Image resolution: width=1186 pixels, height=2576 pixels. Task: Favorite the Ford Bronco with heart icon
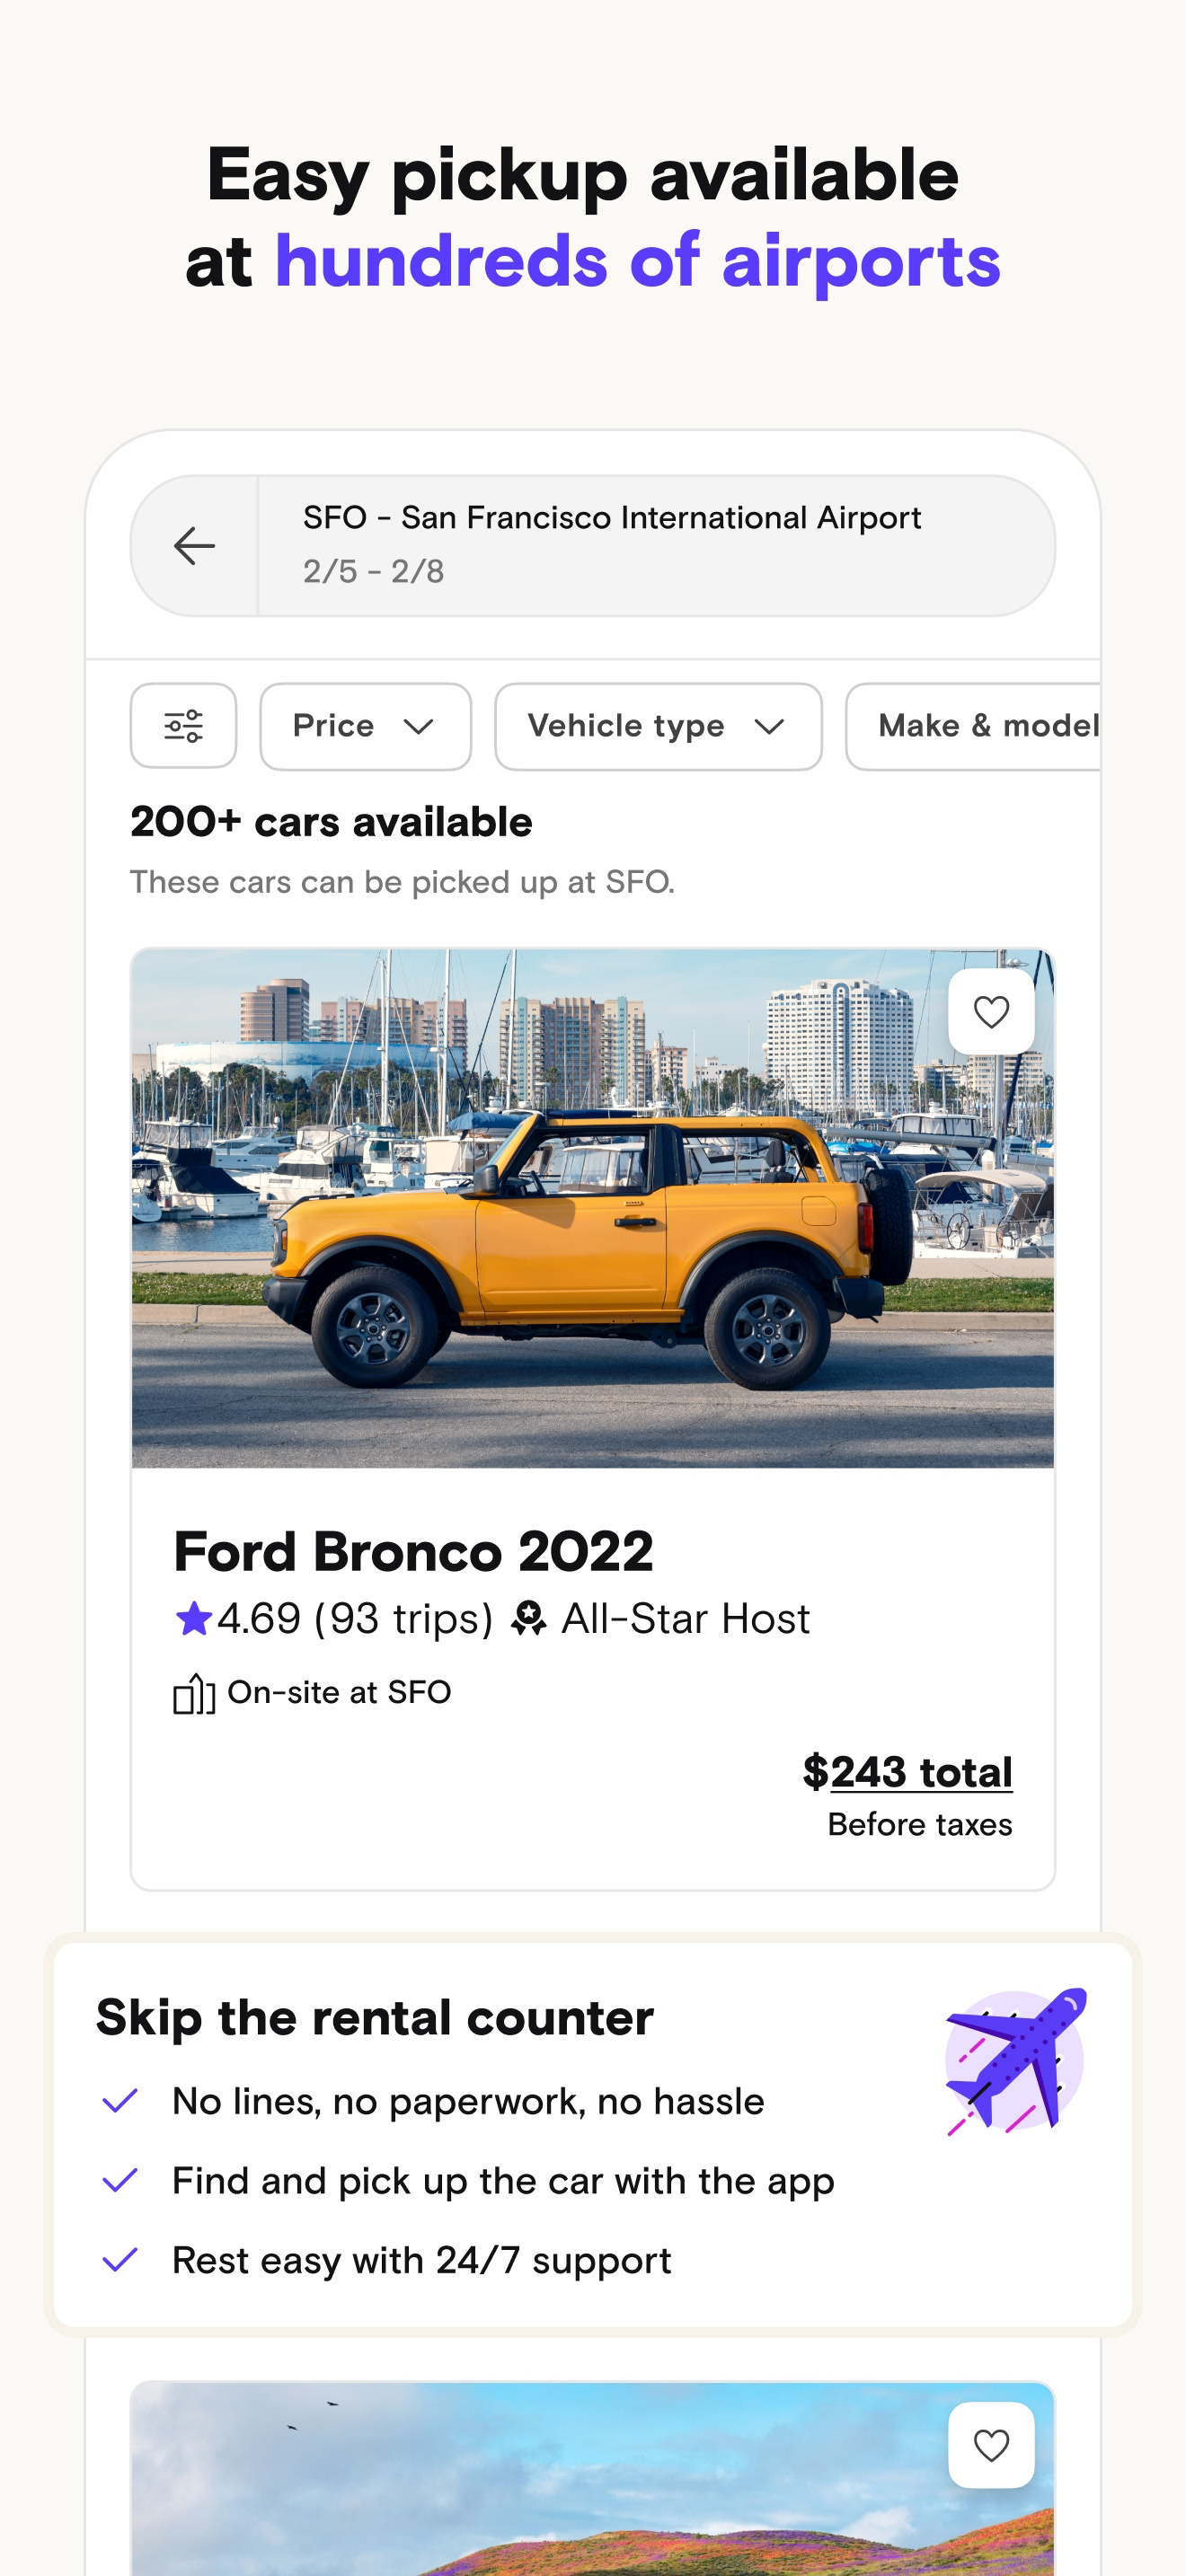tap(991, 1012)
